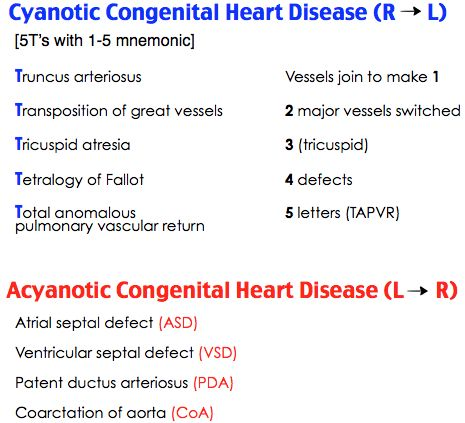Click Tetralogy of Fallot
The image size is (465, 423).
coord(79,180)
